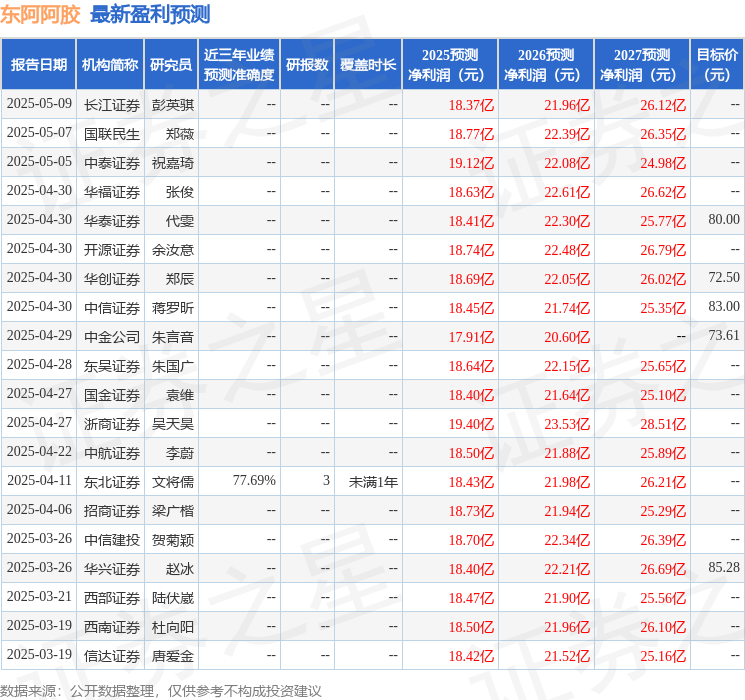Viewport: 745px width, 700px height.
Task: Click the 覆盖时长 column header
Action: pyautogui.click(x=368, y=65)
